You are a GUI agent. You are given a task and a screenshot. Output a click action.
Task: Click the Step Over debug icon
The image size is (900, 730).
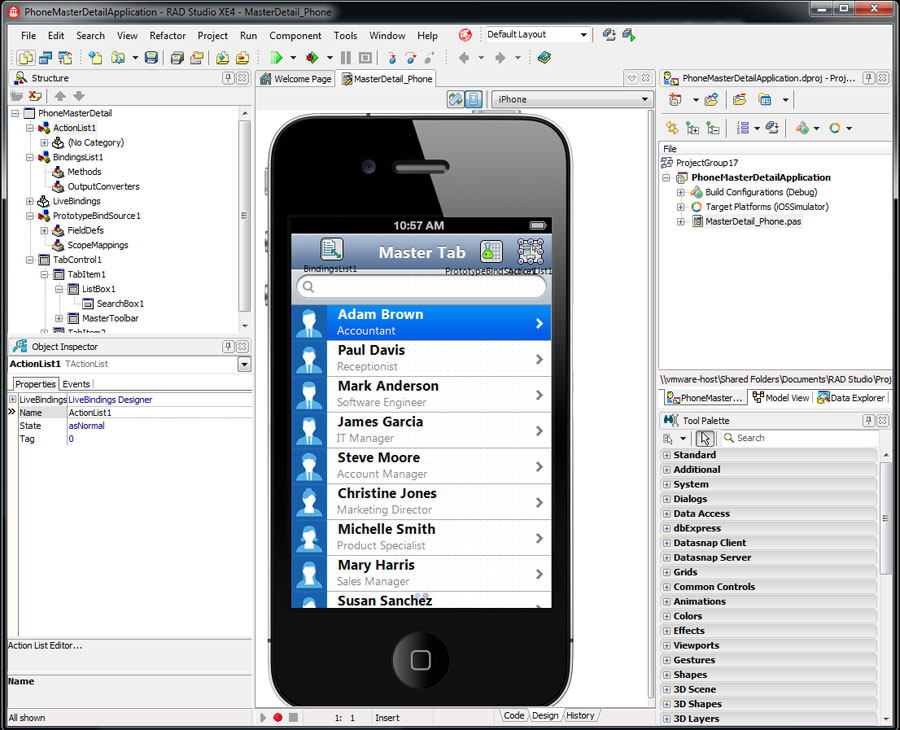(x=410, y=57)
